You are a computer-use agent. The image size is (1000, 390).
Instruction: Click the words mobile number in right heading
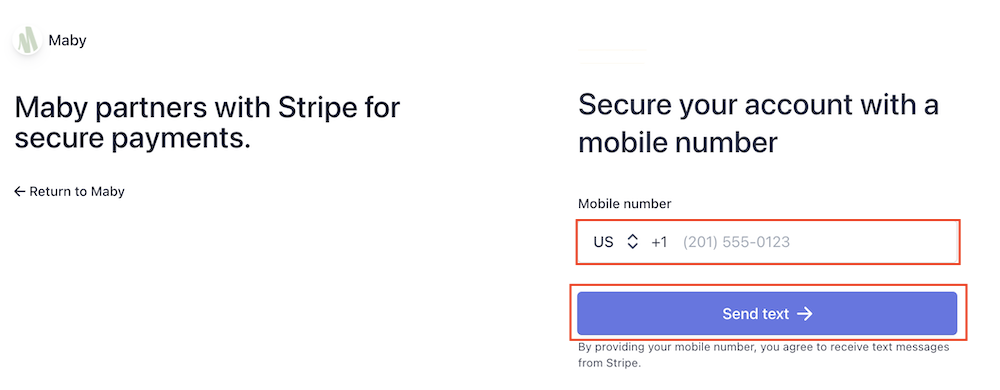click(677, 143)
